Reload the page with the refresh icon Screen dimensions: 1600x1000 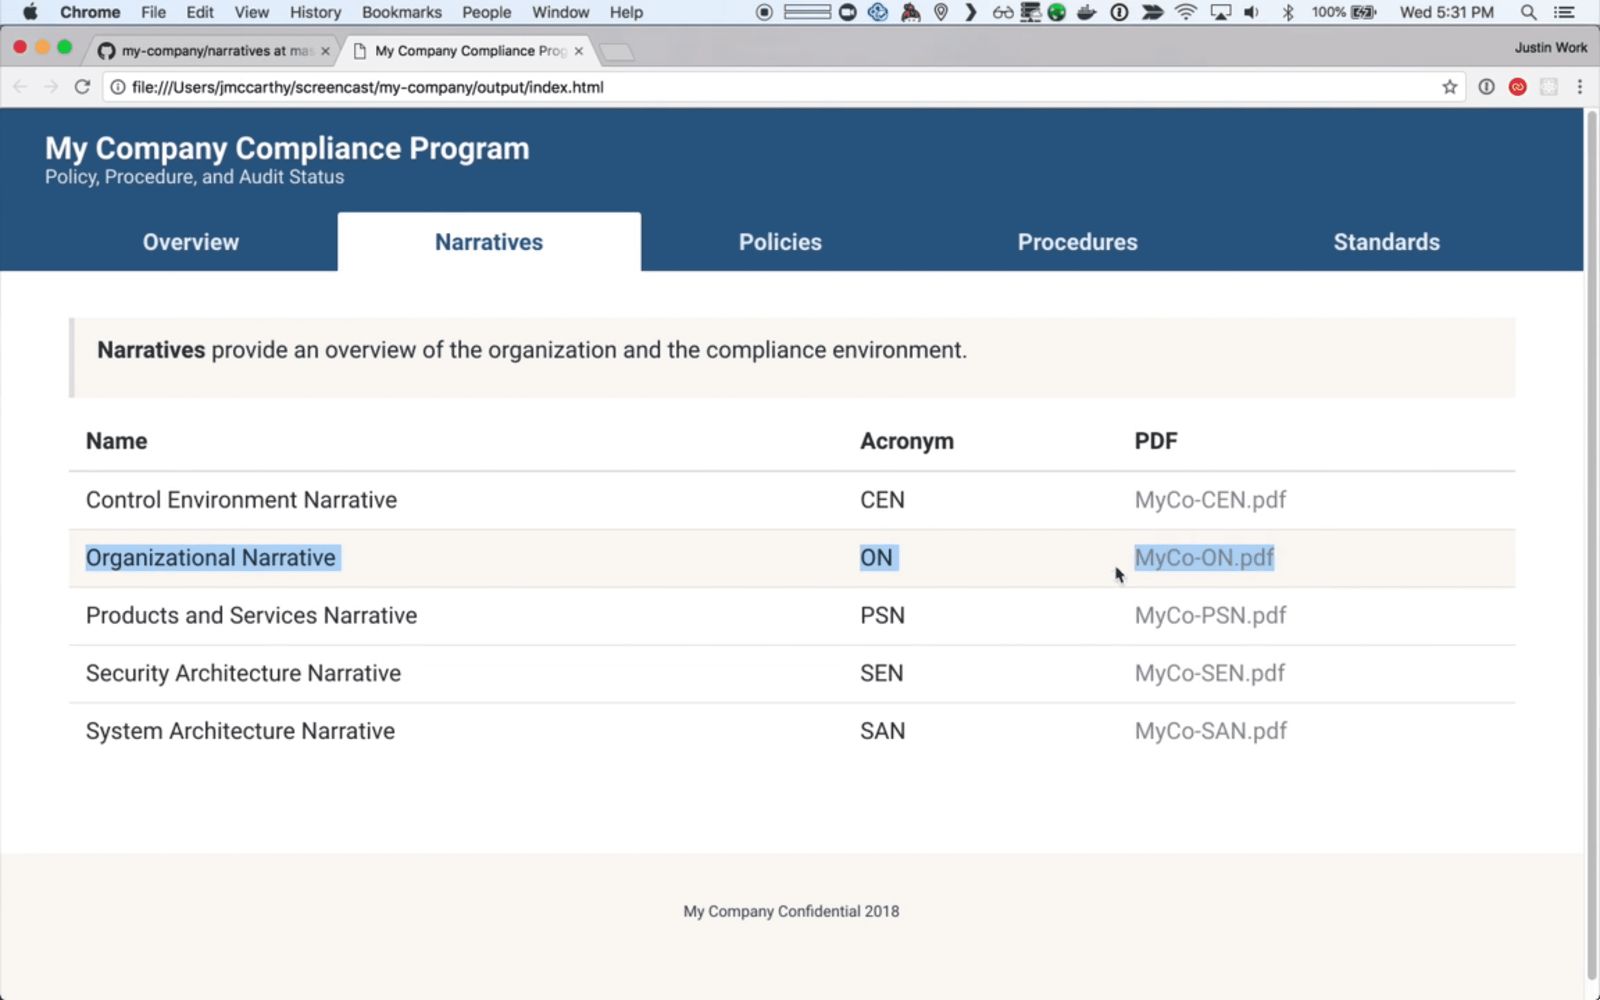[x=82, y=86]
